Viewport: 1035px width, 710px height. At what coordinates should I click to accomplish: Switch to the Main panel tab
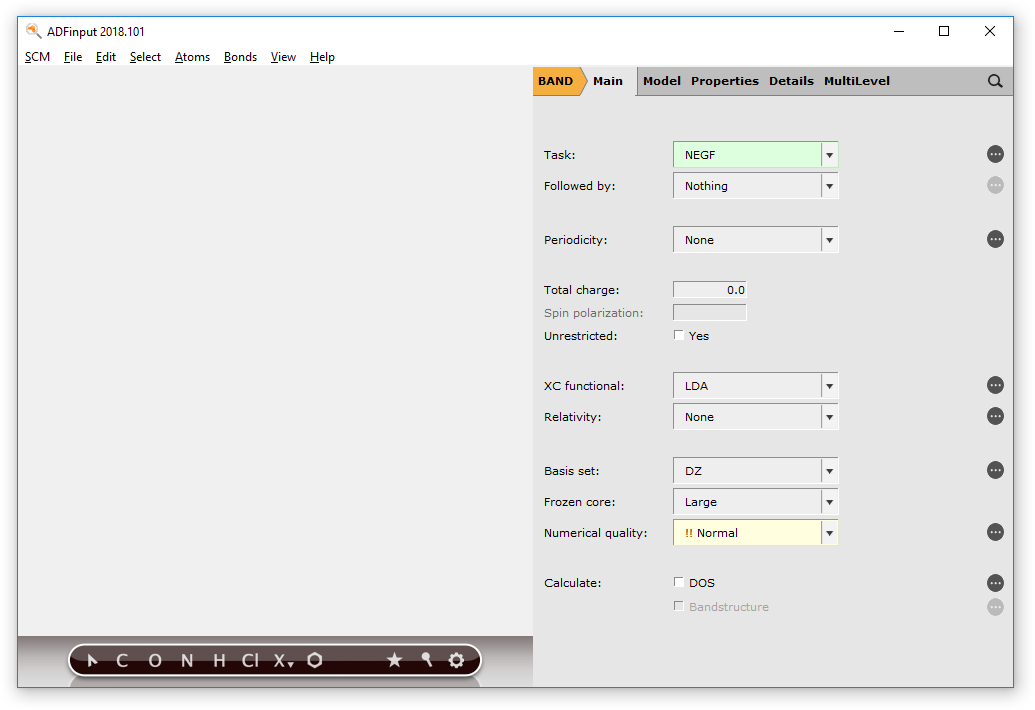tap(608, 81)
